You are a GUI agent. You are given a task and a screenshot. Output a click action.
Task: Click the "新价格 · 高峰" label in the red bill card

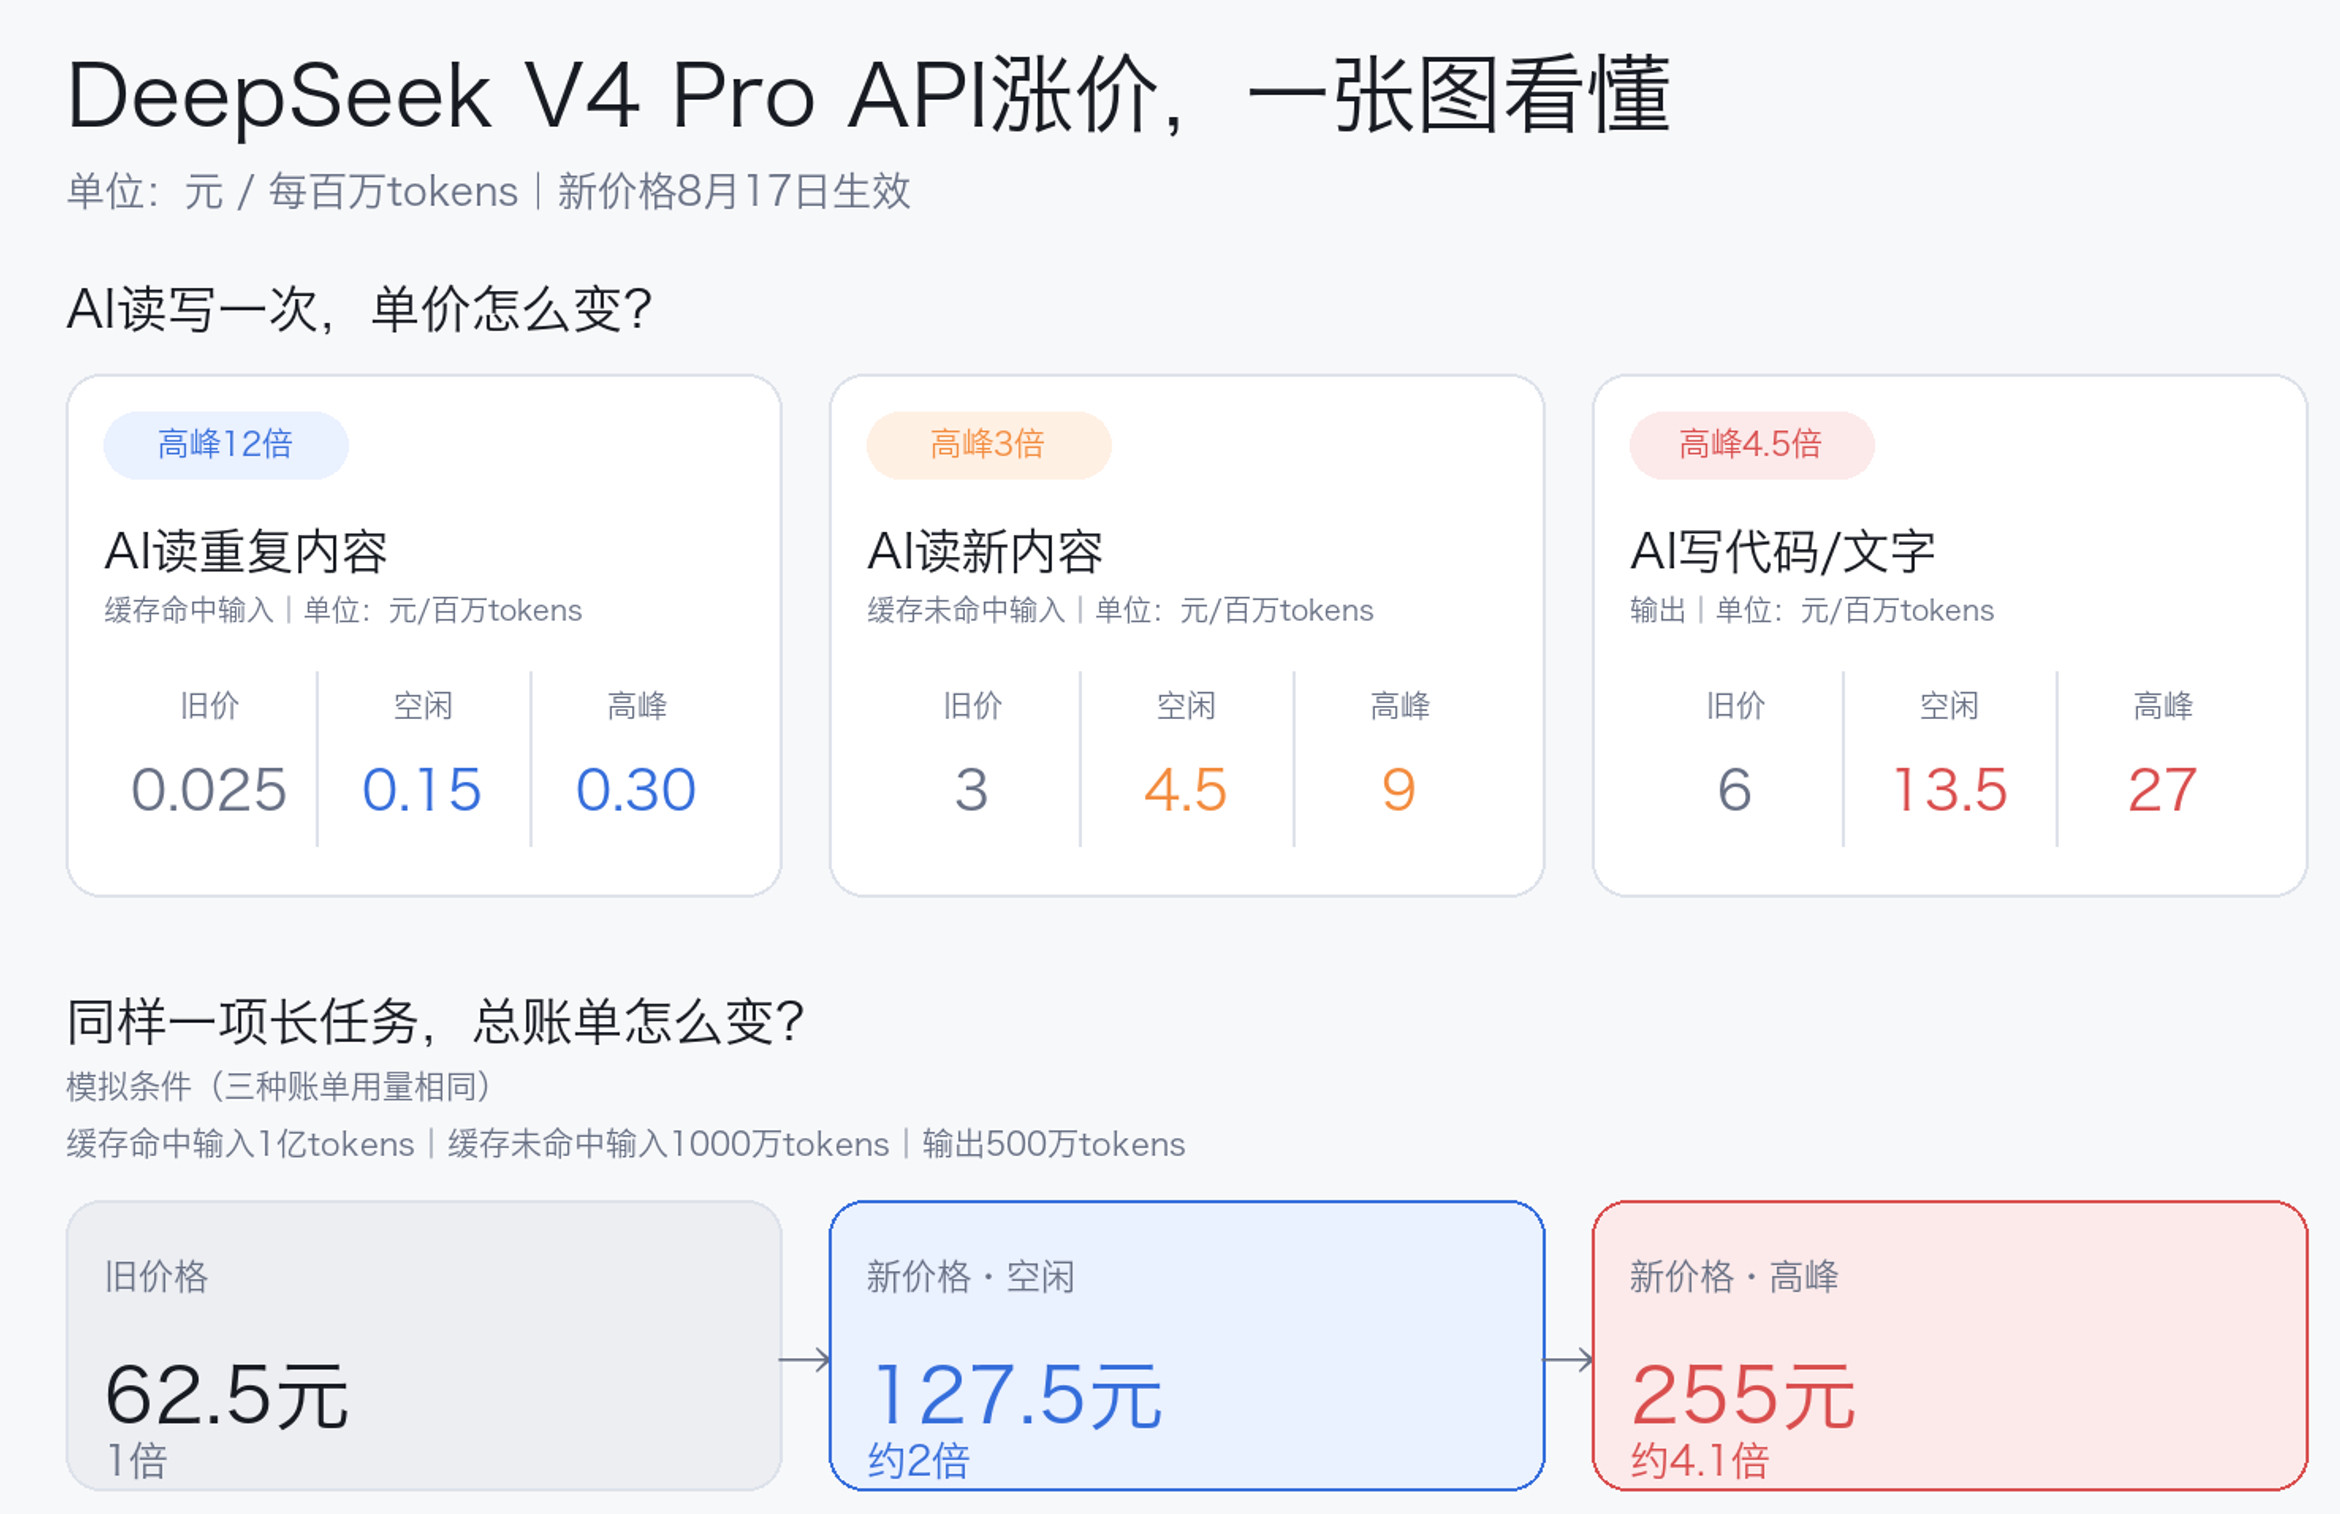(1734, 1277)
